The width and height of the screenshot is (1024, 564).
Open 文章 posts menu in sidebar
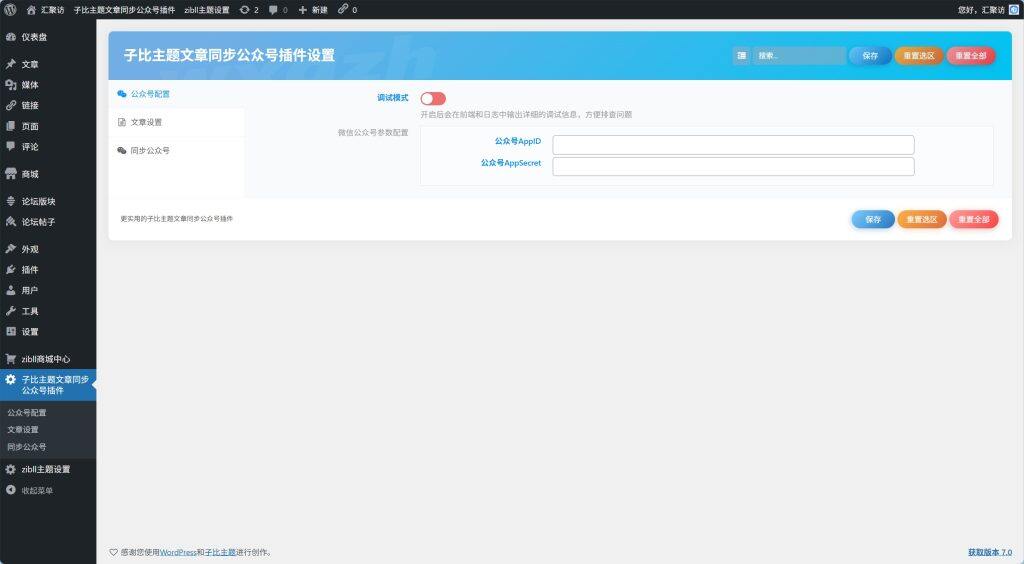(x=48, y=64)
